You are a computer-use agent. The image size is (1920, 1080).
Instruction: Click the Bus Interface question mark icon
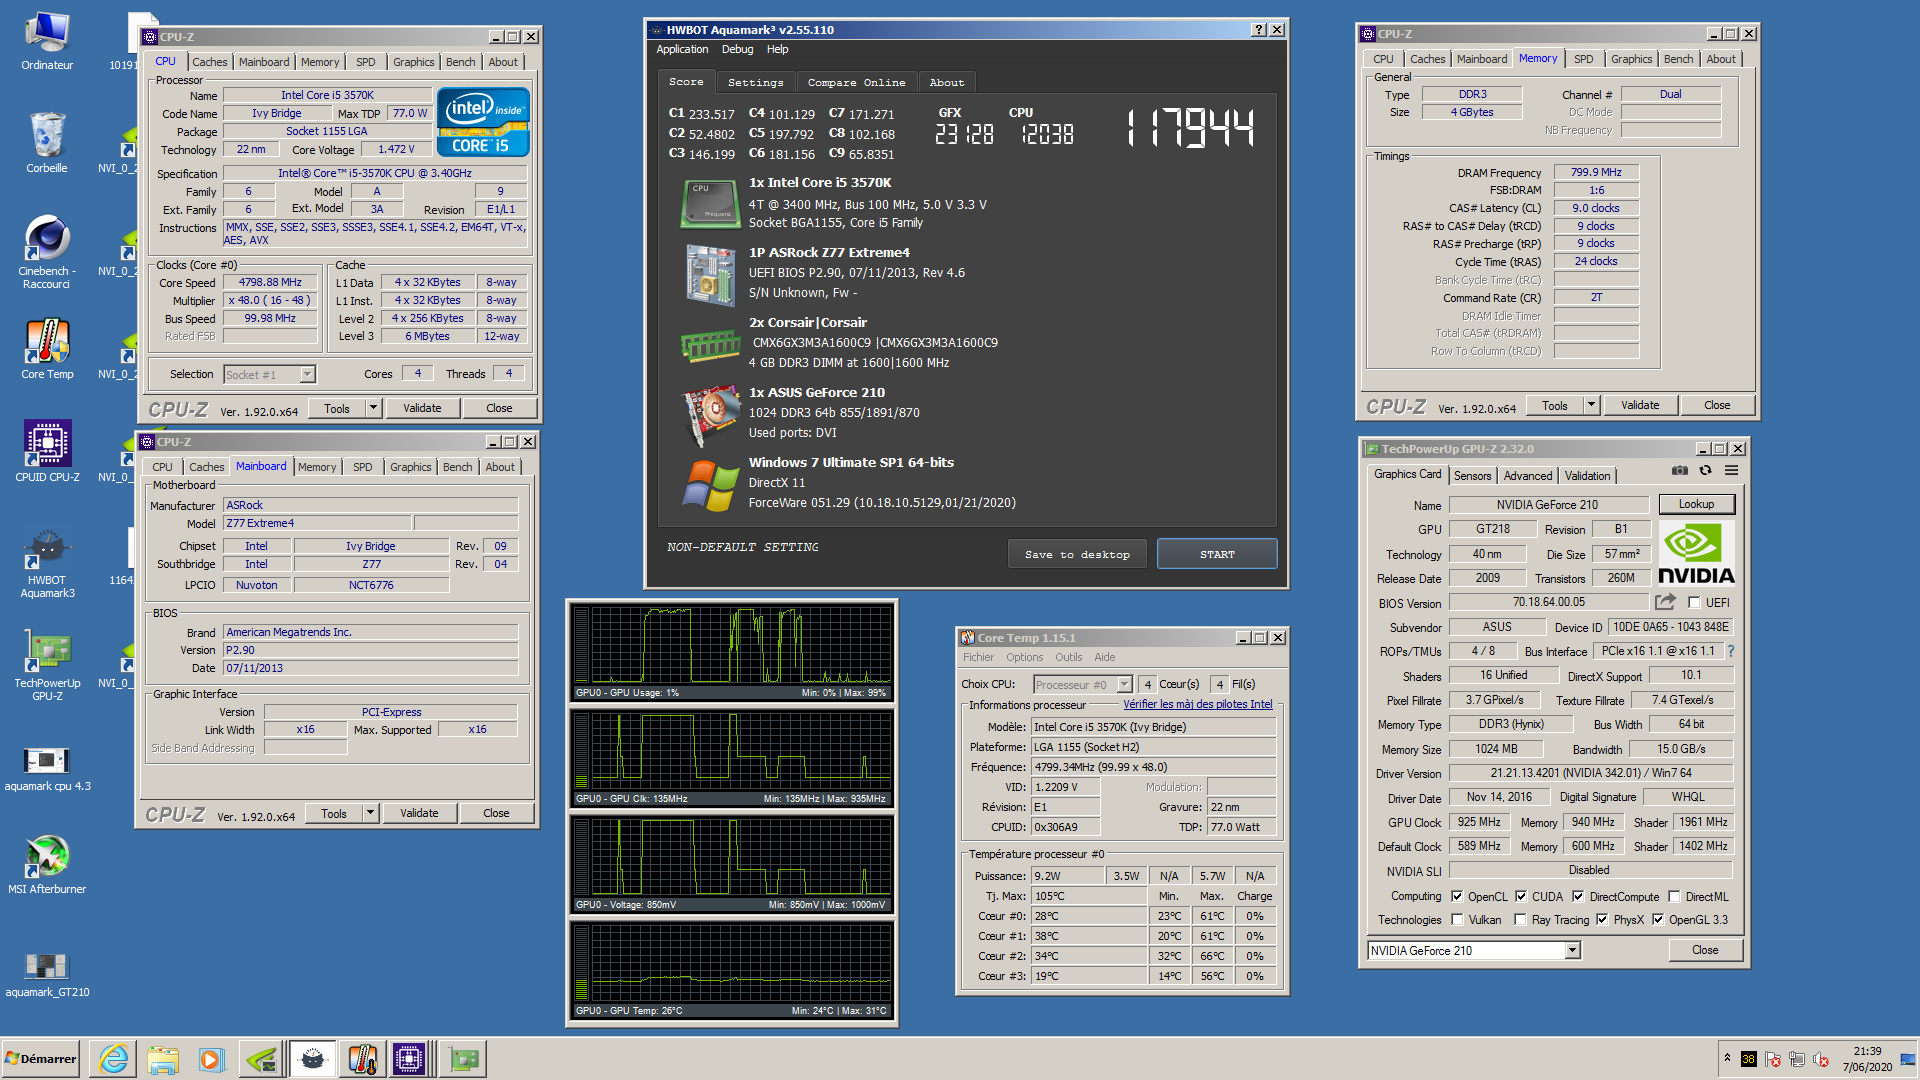[x=1730, y=651]
